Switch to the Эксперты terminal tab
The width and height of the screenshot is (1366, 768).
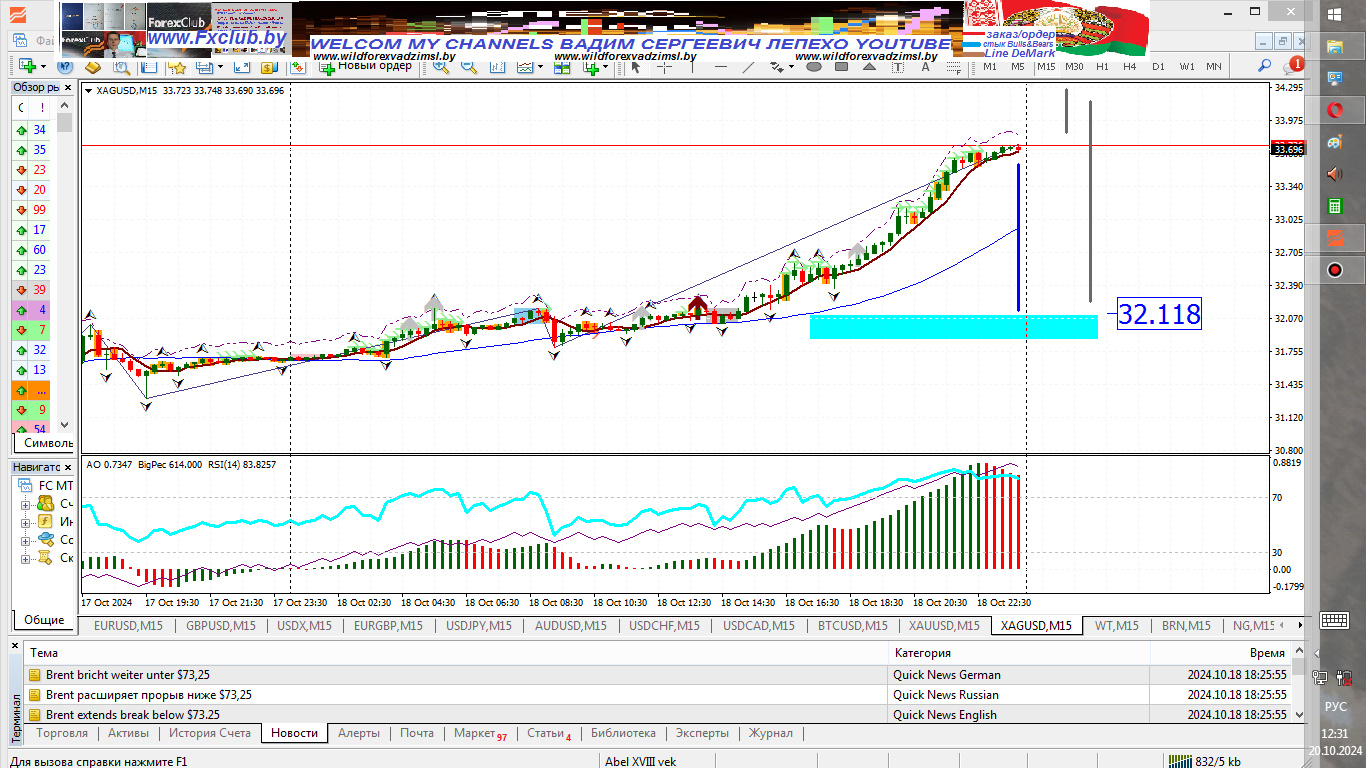coord(702,733)
